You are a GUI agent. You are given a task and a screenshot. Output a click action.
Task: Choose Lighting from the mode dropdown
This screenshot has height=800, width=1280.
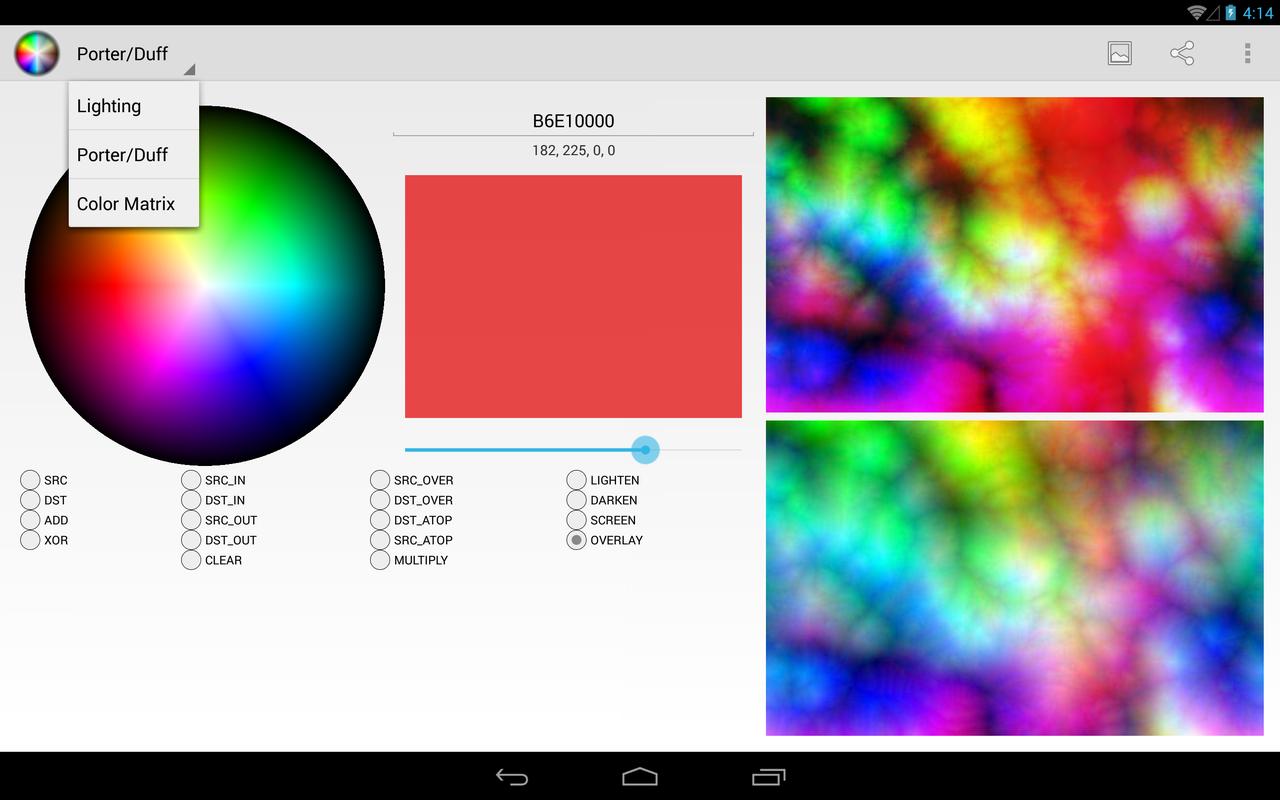[x=108, y=105]
